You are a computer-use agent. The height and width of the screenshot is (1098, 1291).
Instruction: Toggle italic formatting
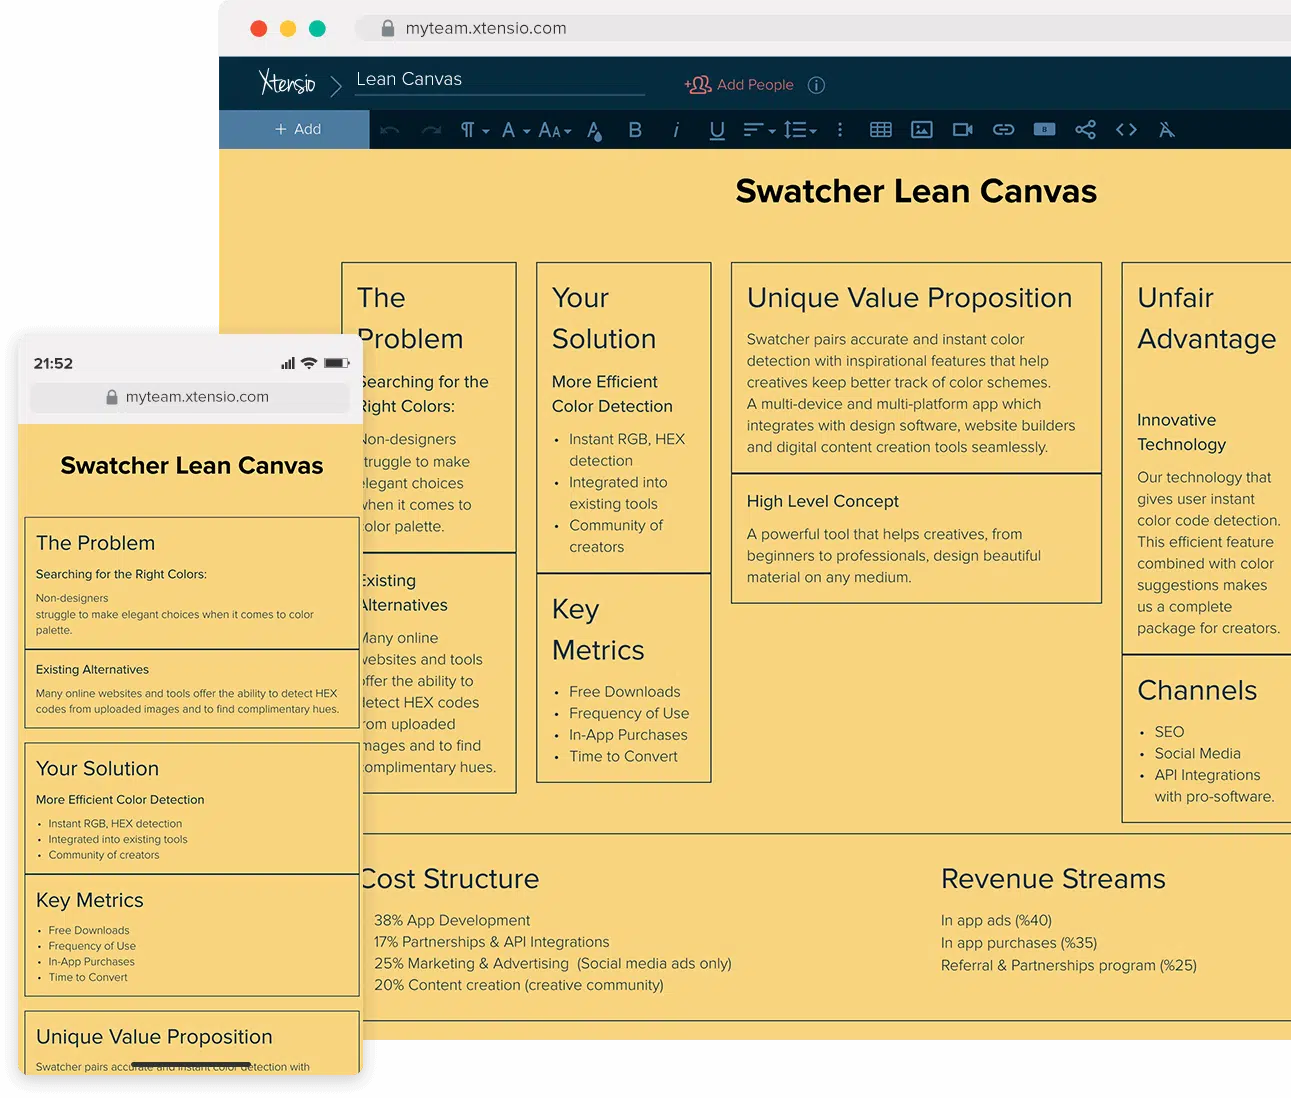pyautogui.click(x=676, y=129)
